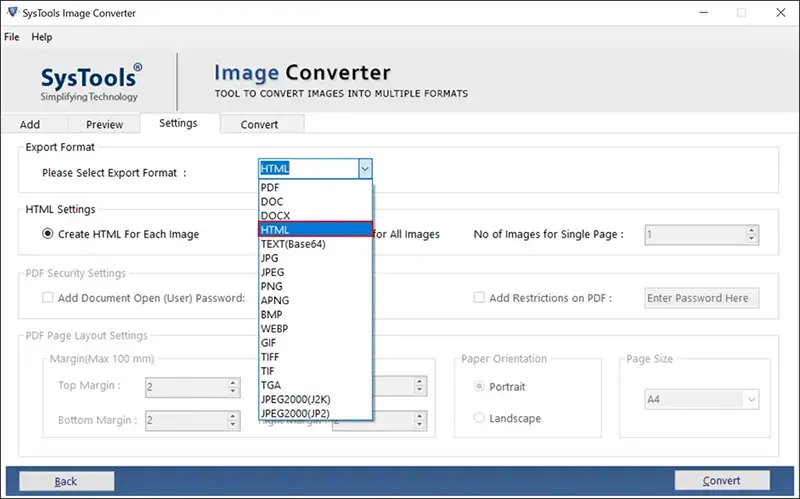Open the A4 Page Size dropdown
The height and width of the screenshot is (499, 800).
tap(702, 400)
